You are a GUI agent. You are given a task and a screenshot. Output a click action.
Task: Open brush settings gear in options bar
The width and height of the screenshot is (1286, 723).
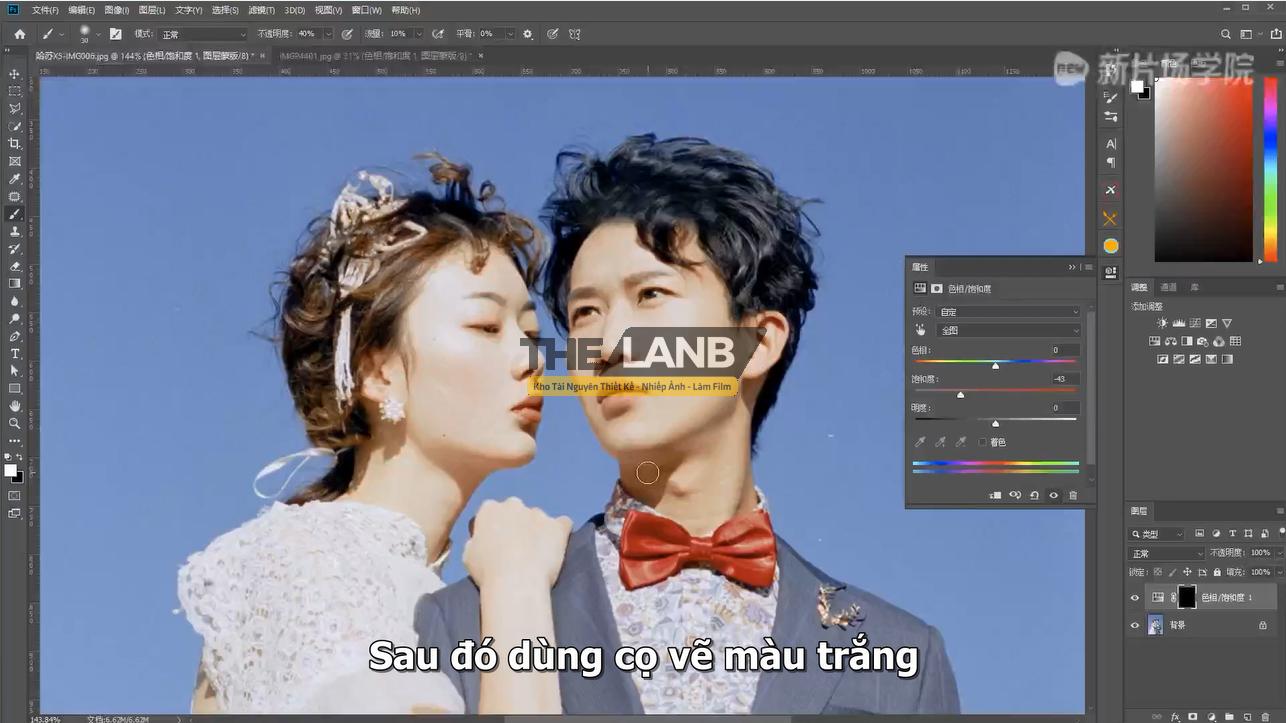click(x=528, y=34)
